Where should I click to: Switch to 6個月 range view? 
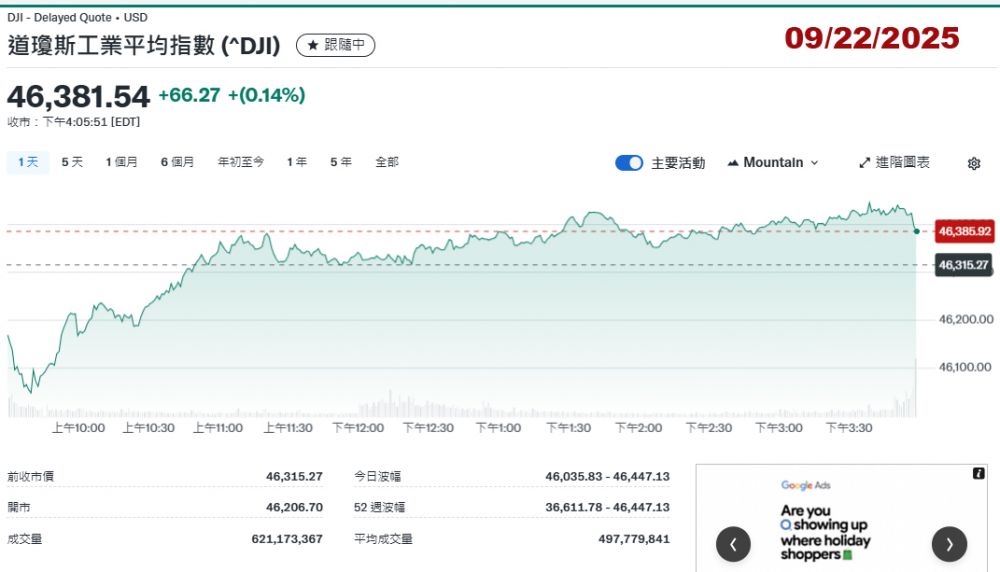(x=177, y=162)
